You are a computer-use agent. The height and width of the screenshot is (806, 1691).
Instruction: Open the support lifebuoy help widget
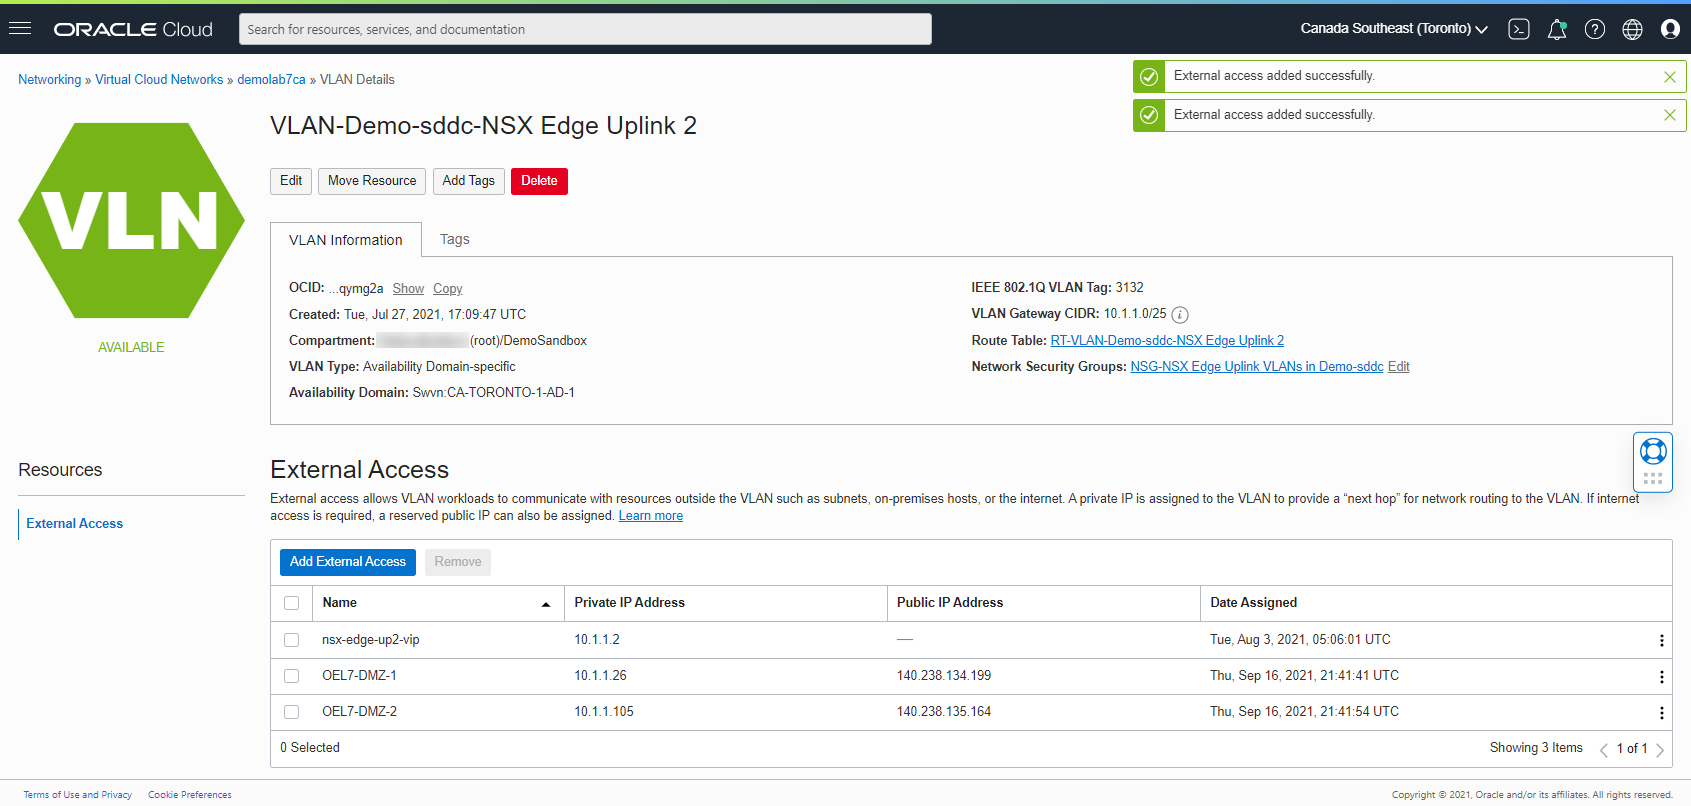pos(1653,451)
